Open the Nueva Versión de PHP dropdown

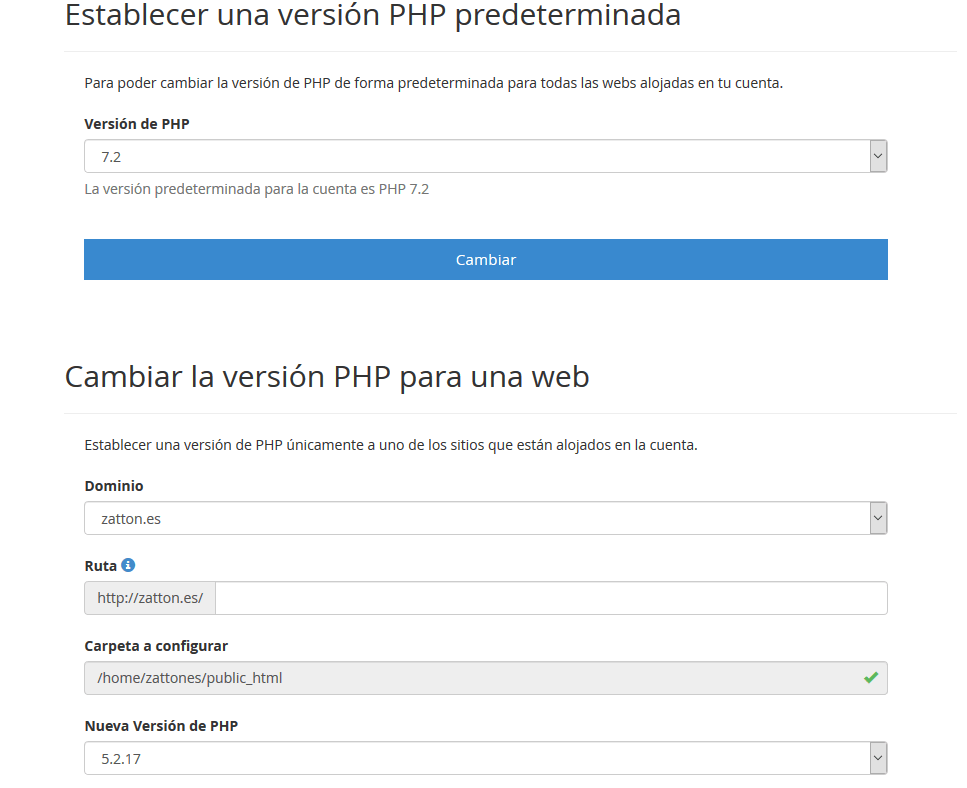485,758
